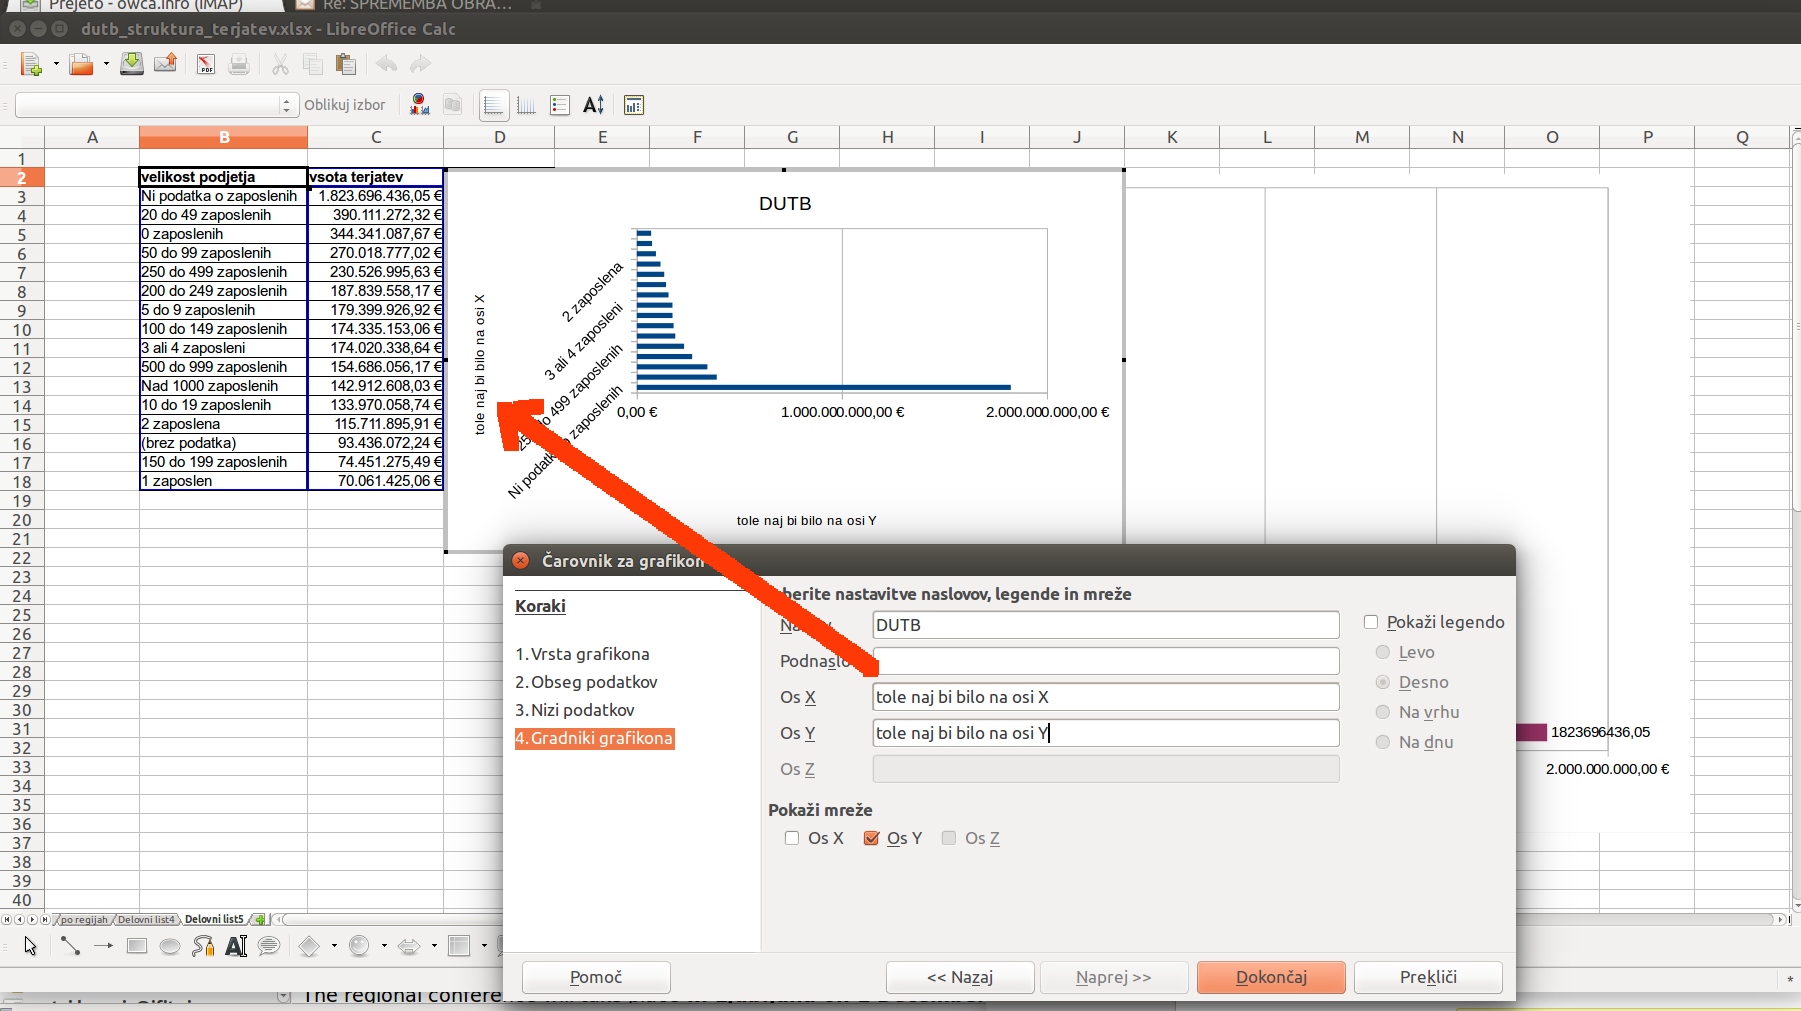Screen dimensions: 1801x1011
Task: Click the << Nazaj button
Action: [960, 977]
